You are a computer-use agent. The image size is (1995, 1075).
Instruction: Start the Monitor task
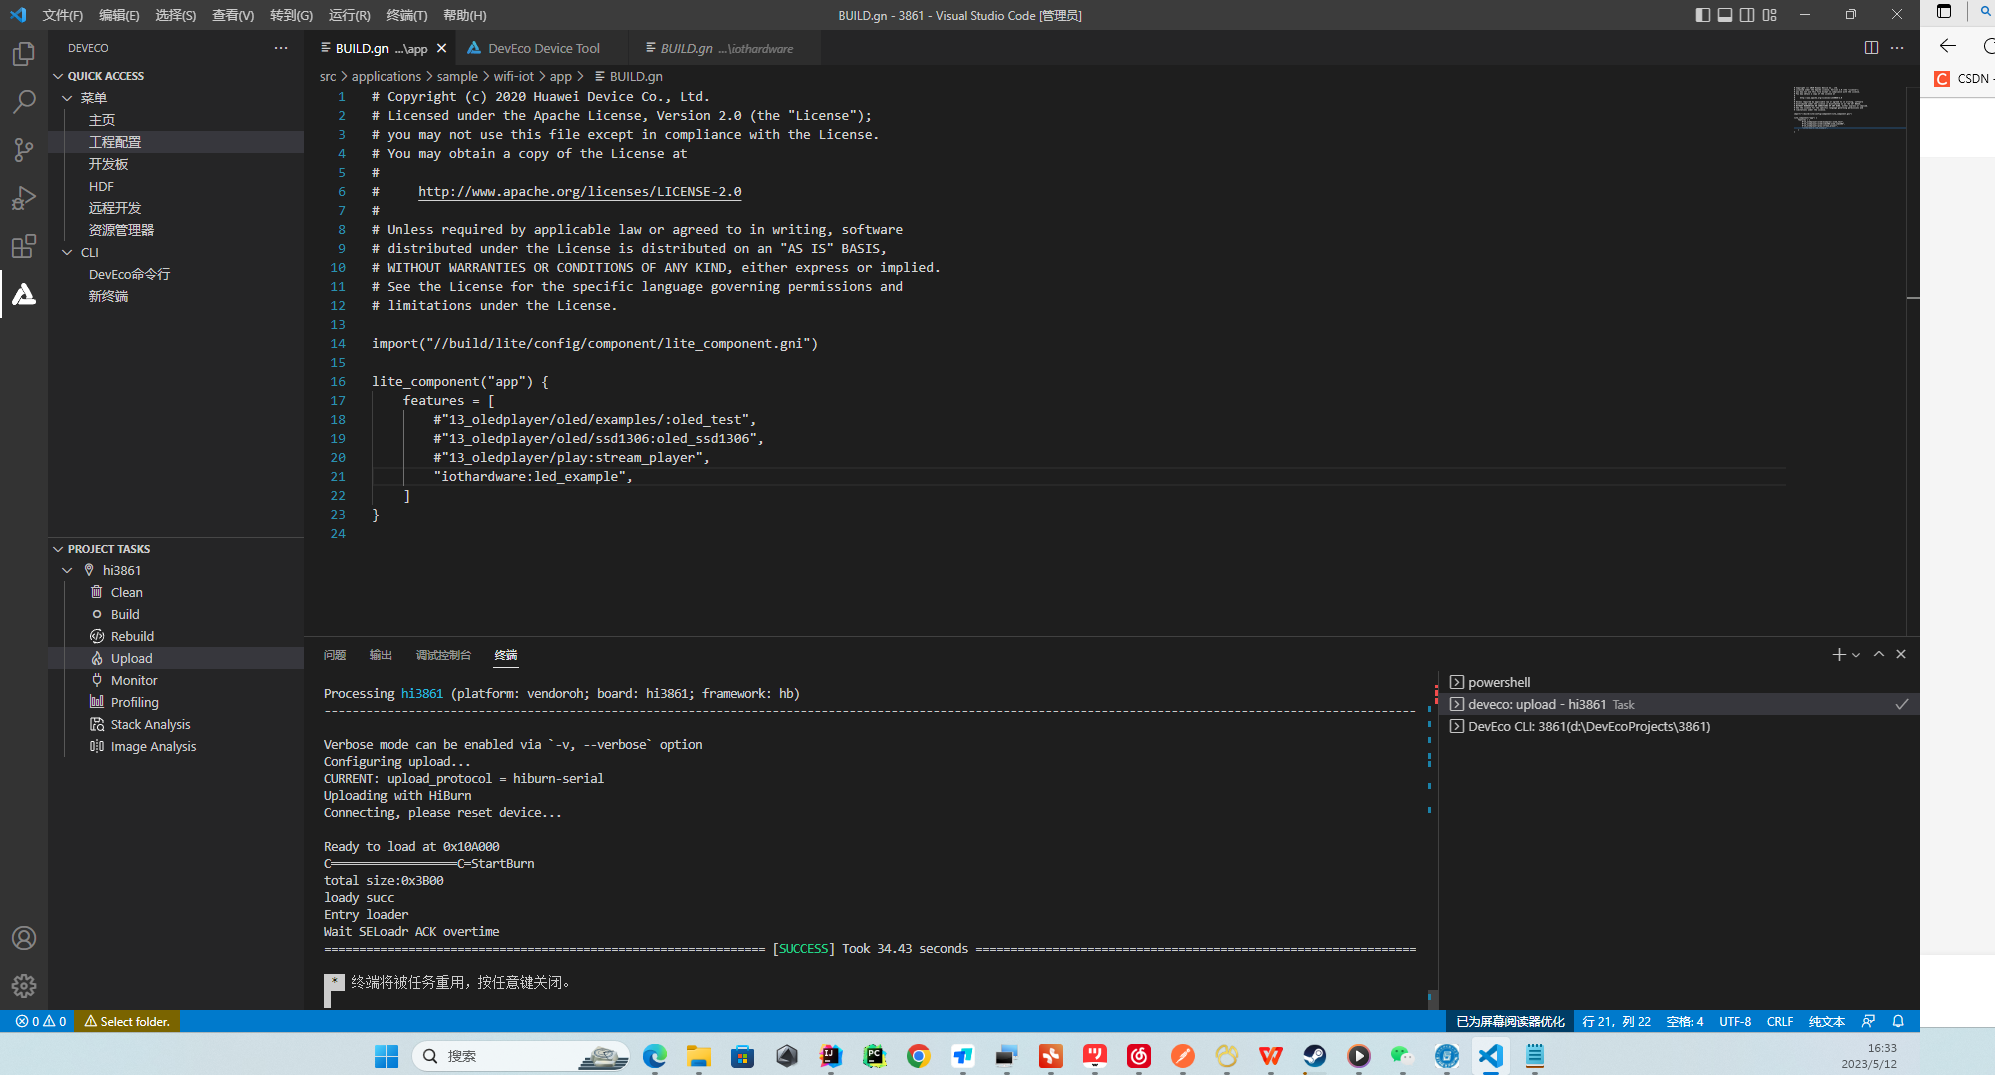pos(134,680)
